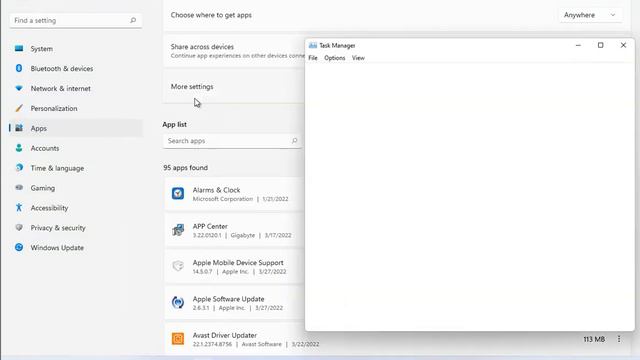The height and width of the screenshot is (360, 640).
Task: Open Network & internet settings
Action: click(60, 88)
